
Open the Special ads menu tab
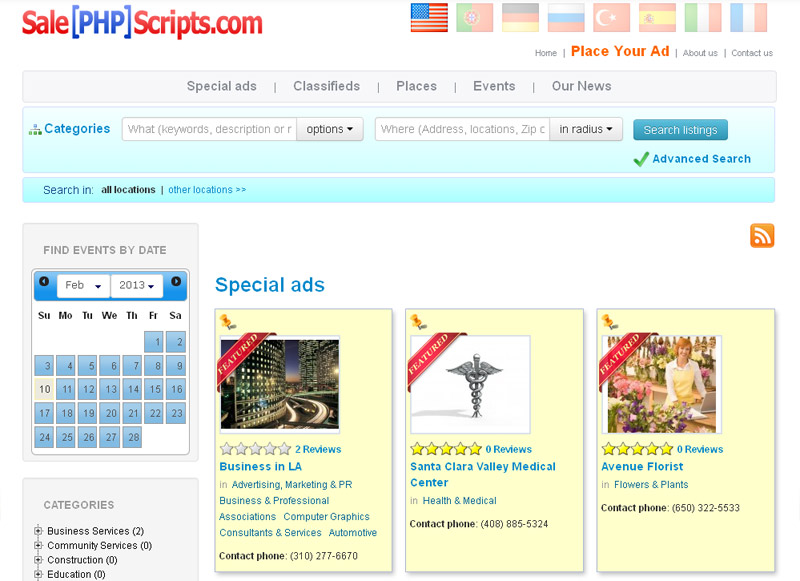221,86
